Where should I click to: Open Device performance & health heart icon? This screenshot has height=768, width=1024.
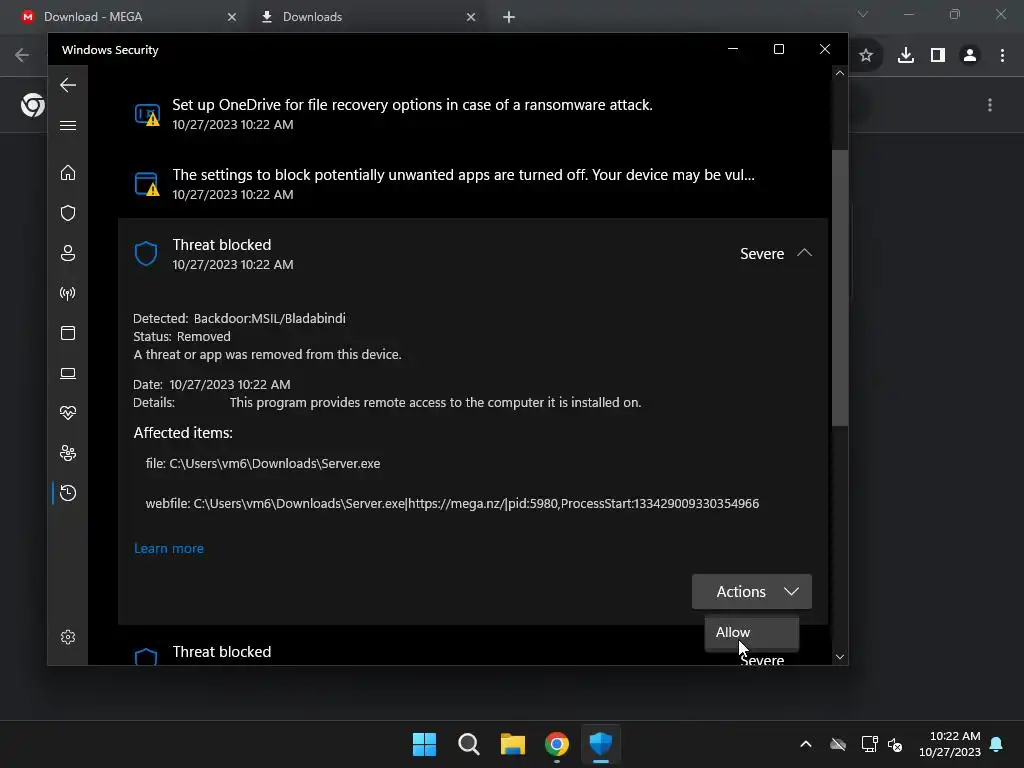(x=68, y=413)
